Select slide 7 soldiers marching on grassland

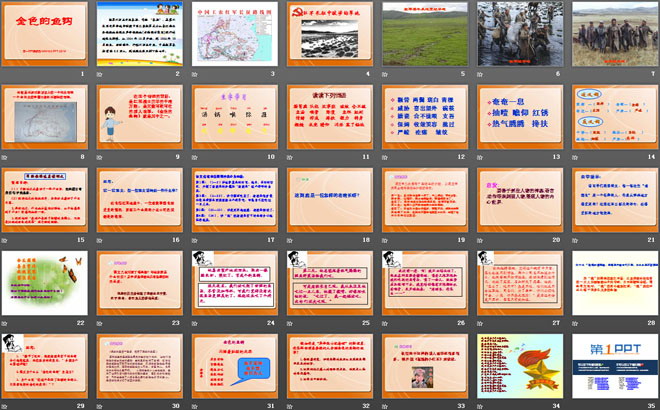click(x=615, y=34)
